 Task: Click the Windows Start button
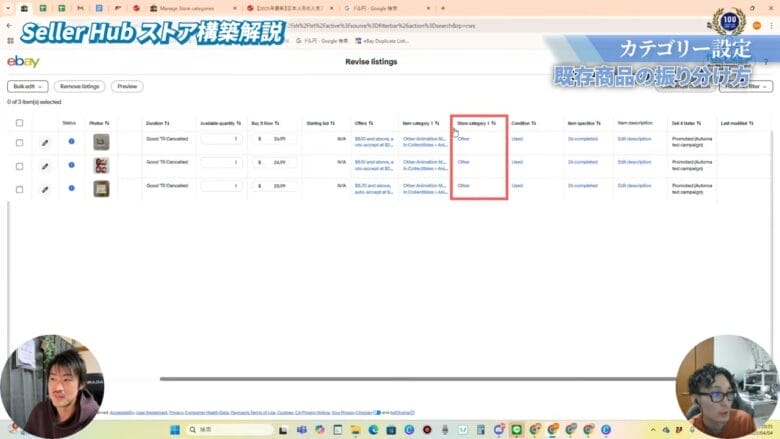click(x=175, y=430)
